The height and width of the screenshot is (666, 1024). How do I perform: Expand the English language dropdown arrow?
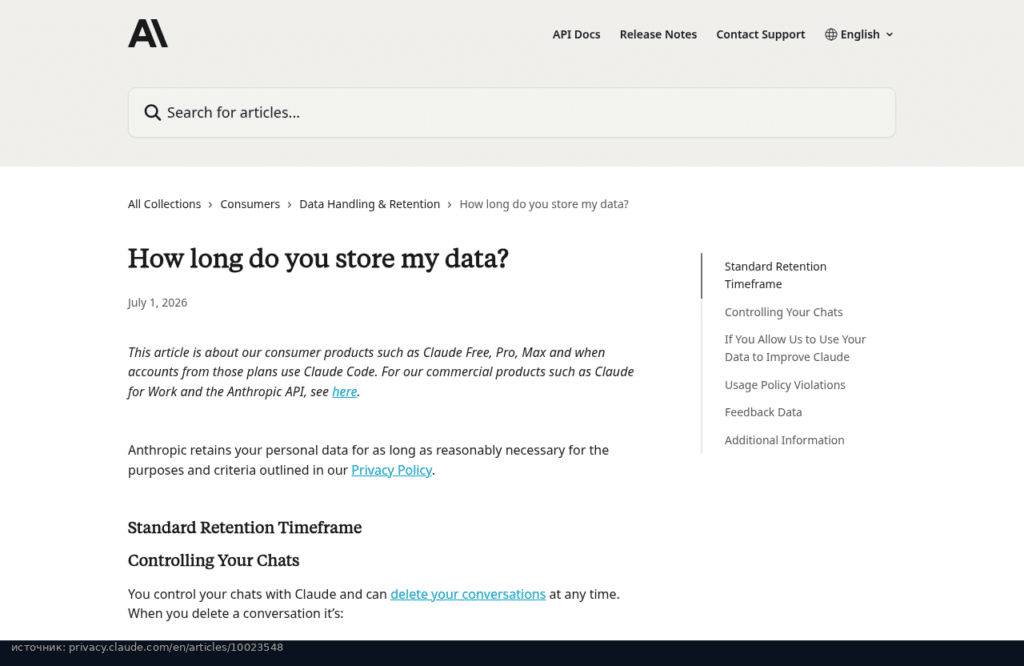[x=889, y=35]
